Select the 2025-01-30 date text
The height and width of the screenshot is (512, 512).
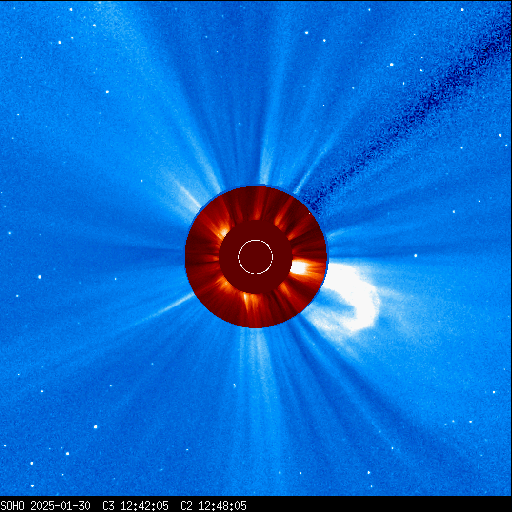point(60,506)
